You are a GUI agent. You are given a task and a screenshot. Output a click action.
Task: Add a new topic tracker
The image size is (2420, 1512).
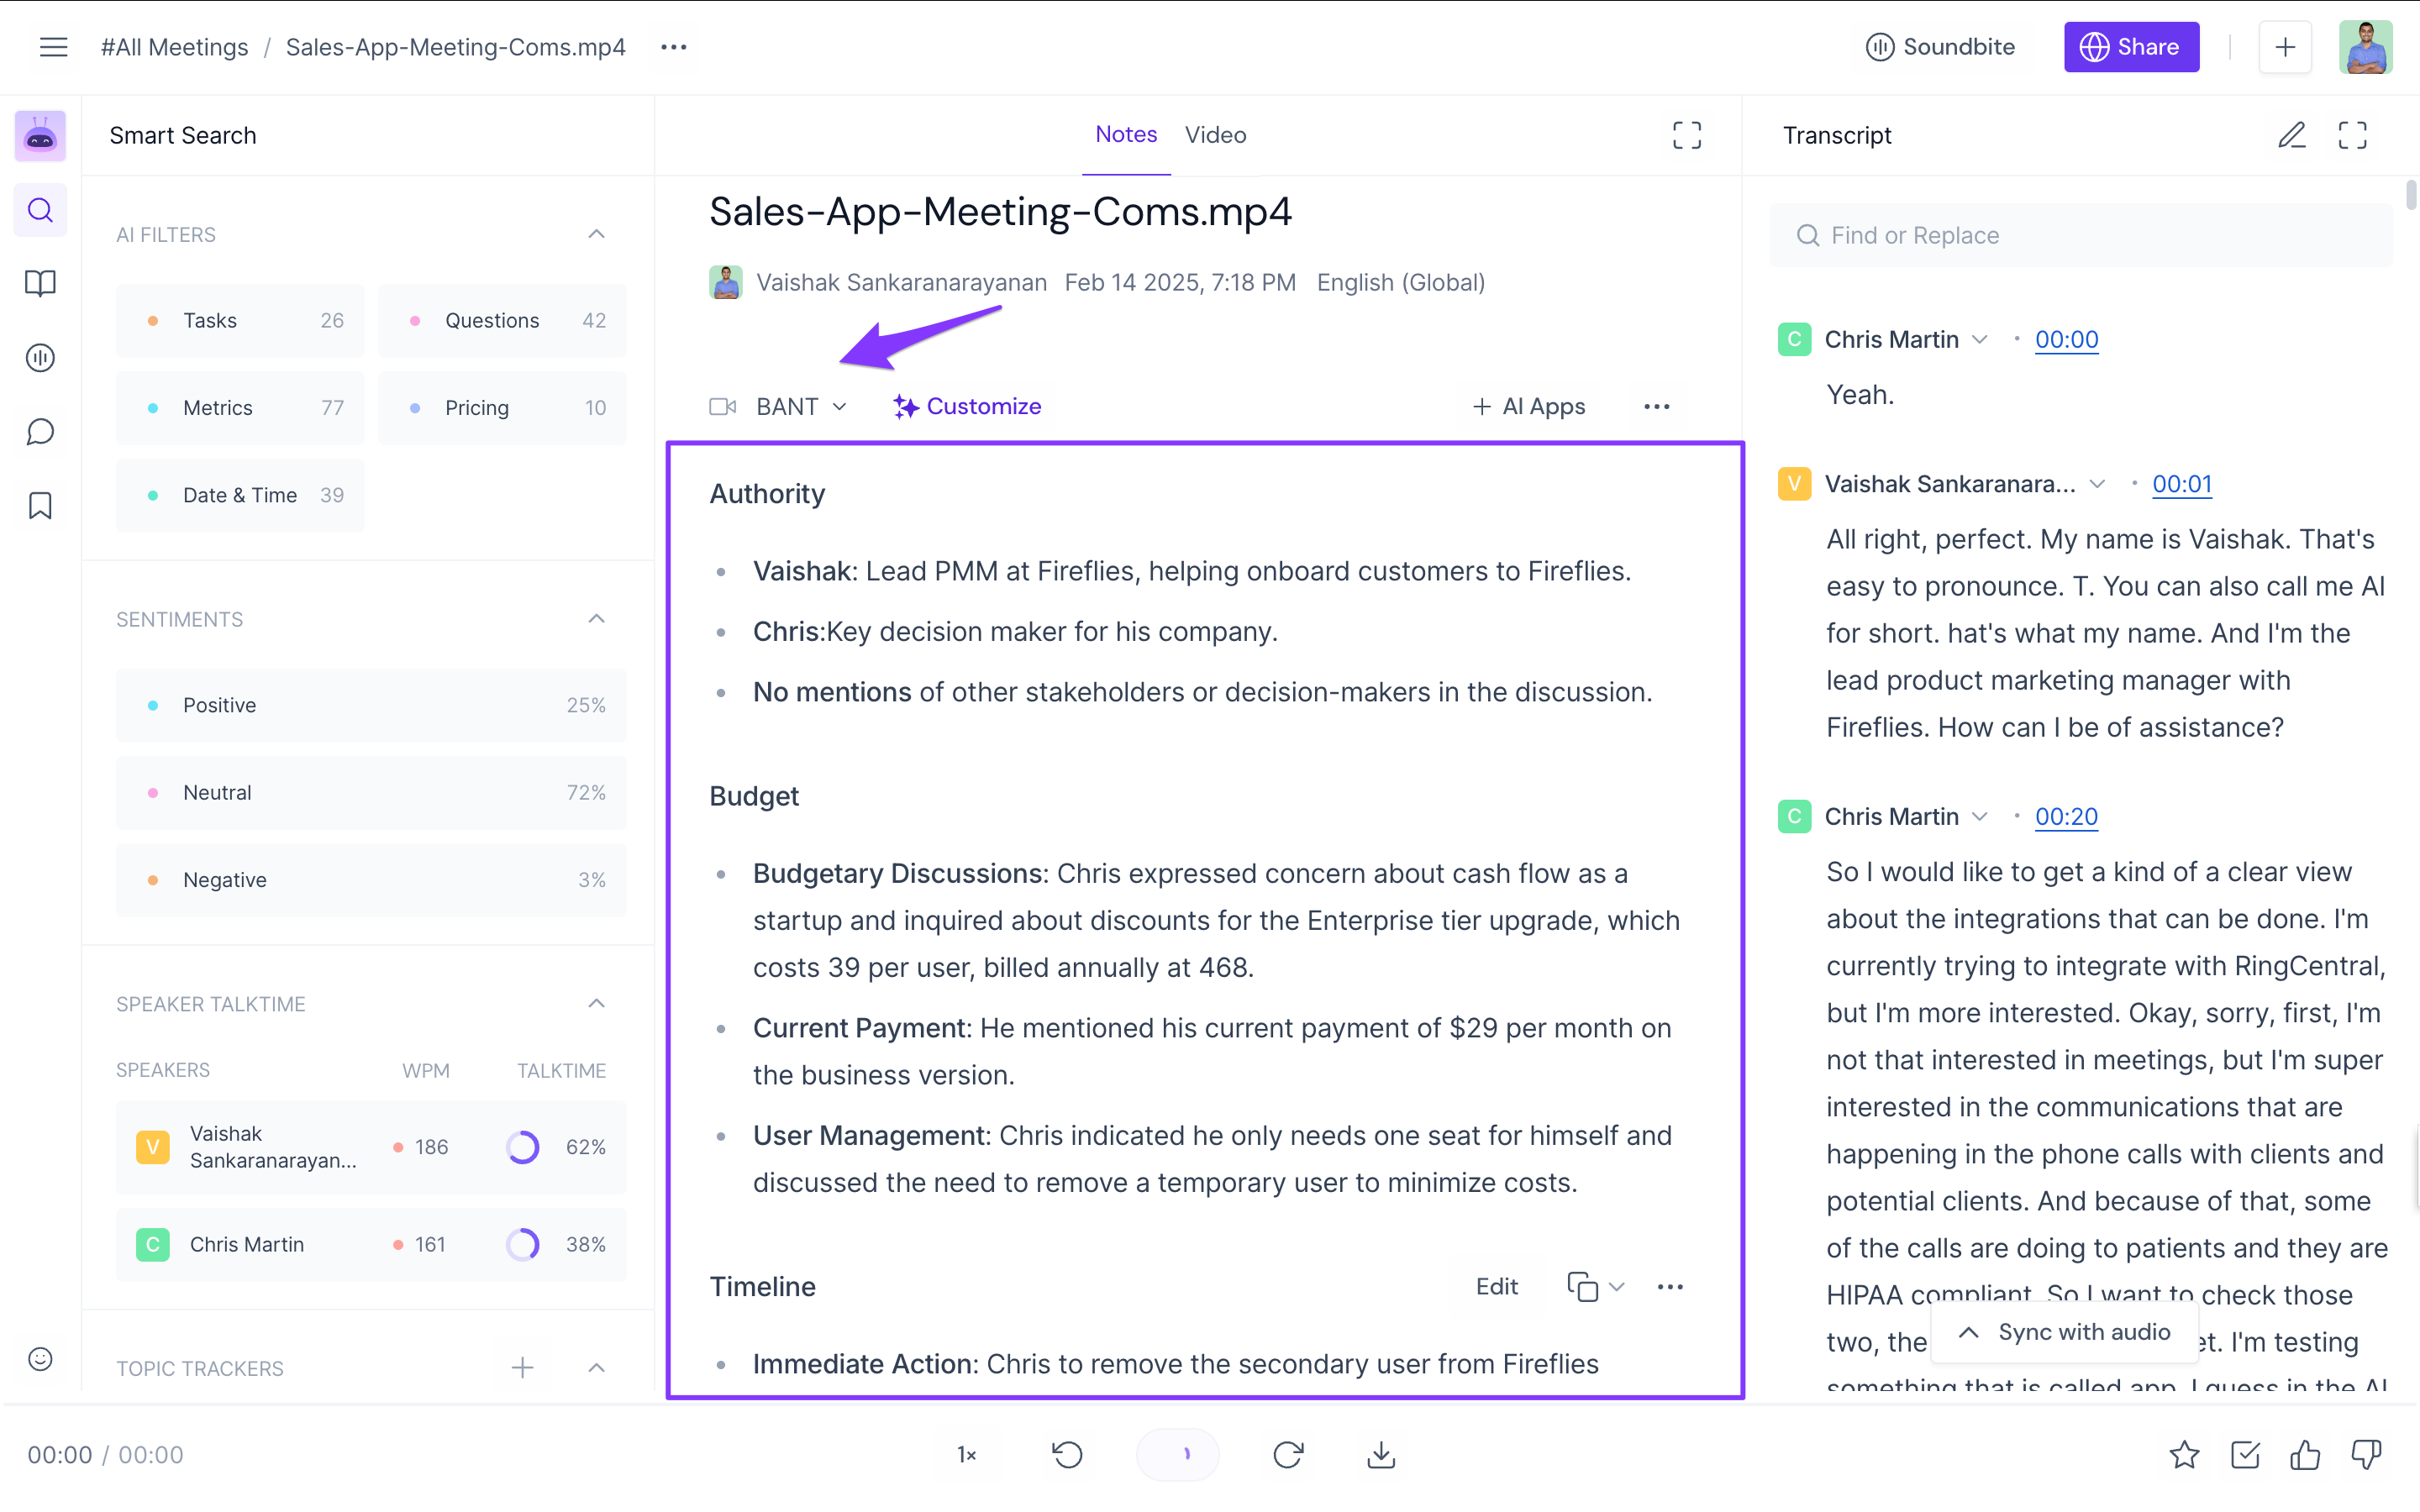(522, 1368)
